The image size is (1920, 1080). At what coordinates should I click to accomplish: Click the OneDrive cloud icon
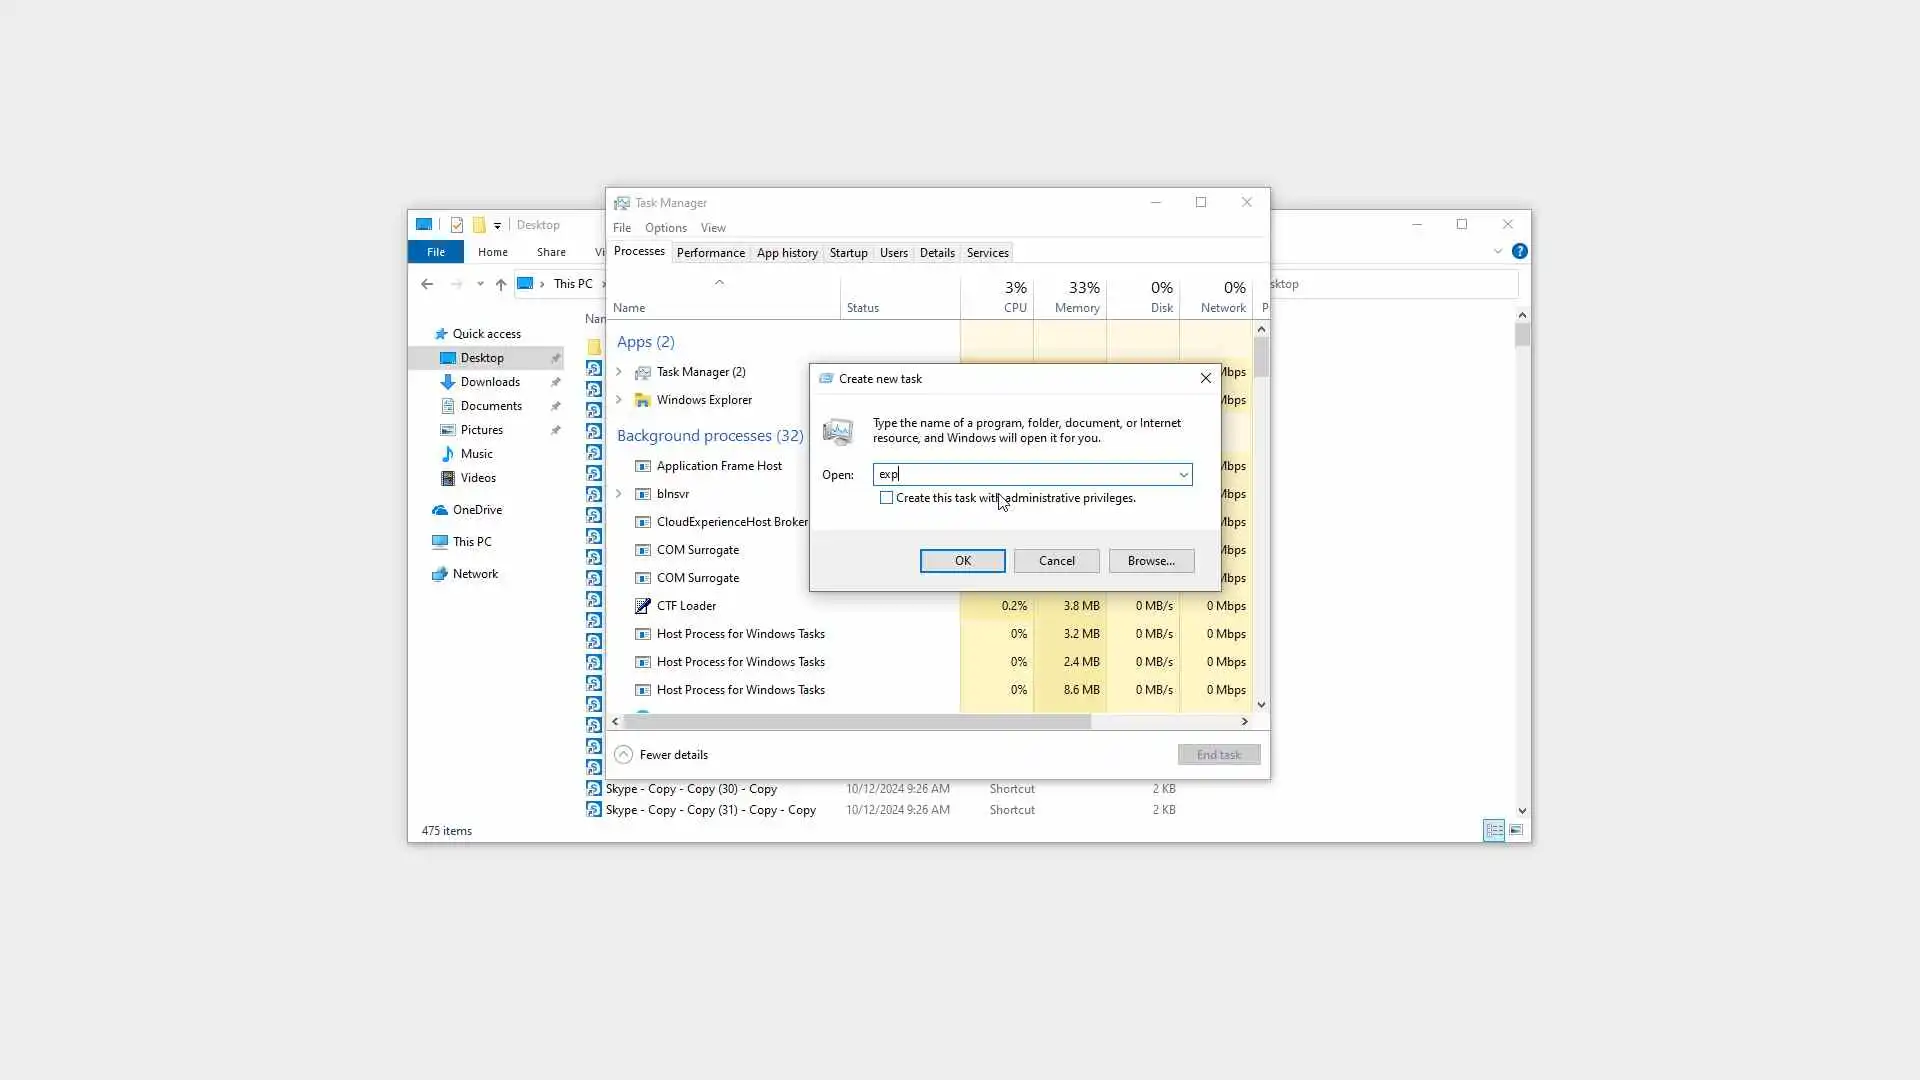439,510
